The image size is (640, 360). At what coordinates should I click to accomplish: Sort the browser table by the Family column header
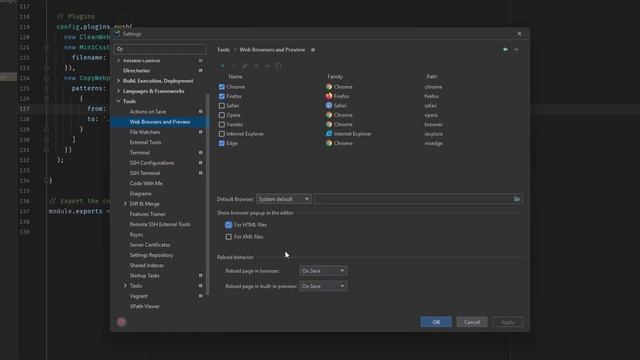click(335, 77)
